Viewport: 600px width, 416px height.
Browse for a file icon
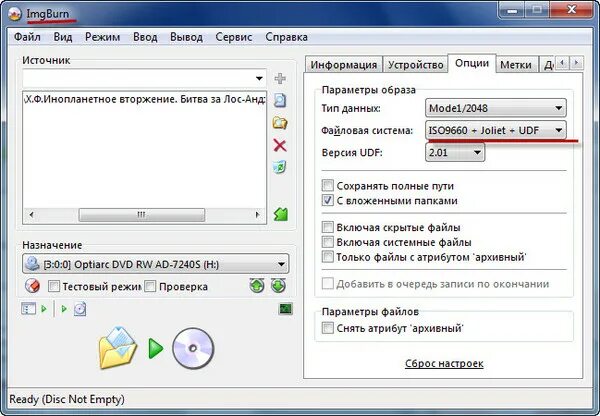pyautogui.click(x=280, y=100)
